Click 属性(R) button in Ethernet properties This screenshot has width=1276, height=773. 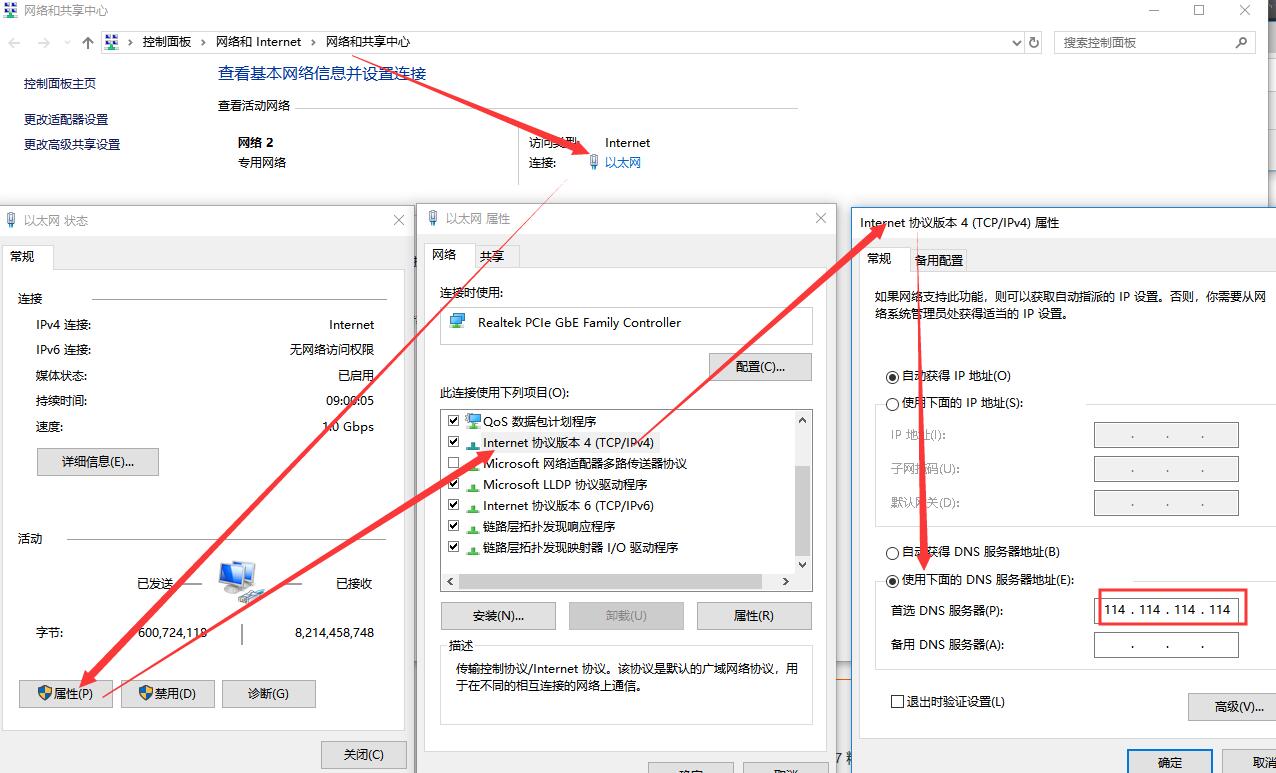[x=754, y=615]
